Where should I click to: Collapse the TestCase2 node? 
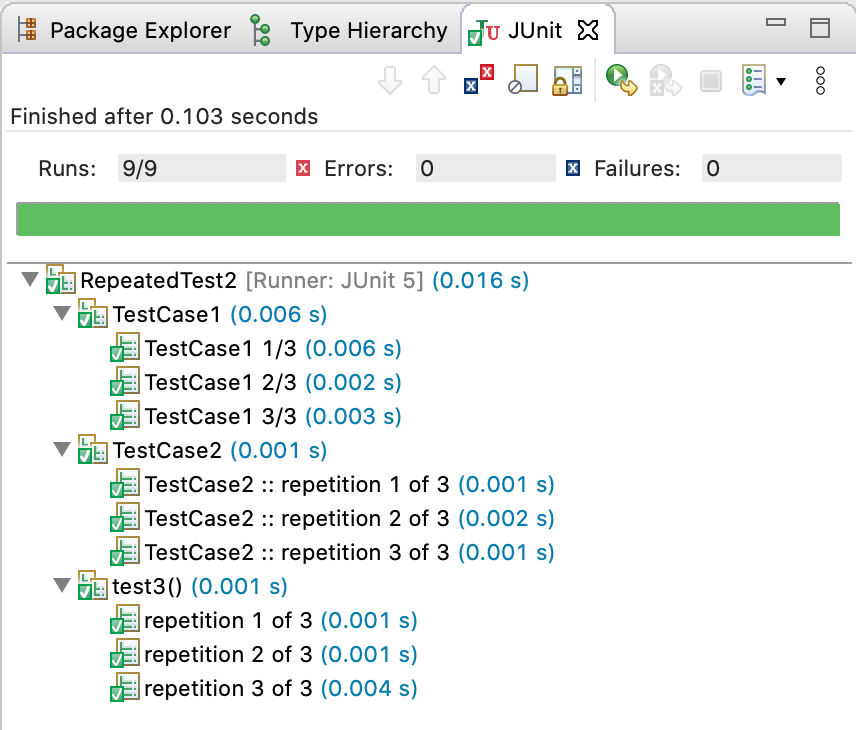pos(61,450)
